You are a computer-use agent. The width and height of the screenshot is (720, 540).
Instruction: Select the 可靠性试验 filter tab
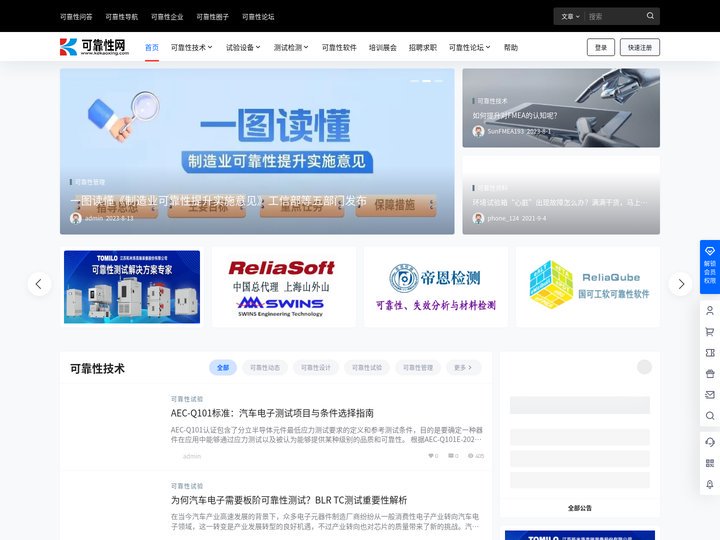point(366,367)
